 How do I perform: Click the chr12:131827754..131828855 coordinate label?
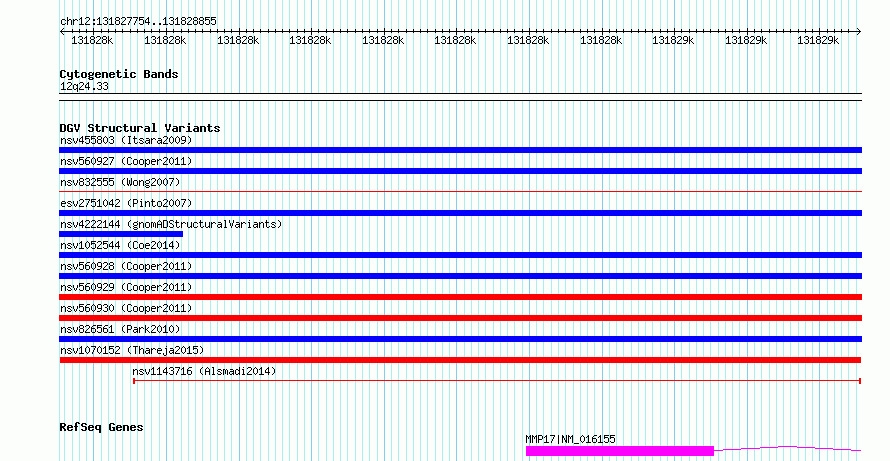pos(138,21)
